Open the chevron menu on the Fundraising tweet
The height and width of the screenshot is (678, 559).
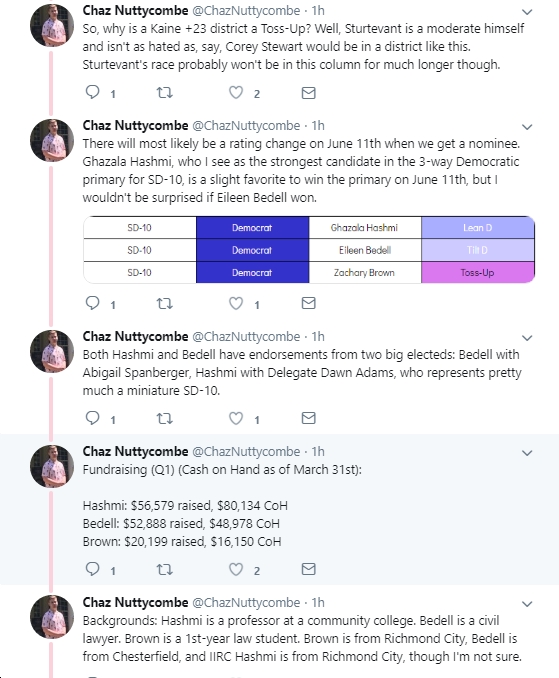coord(527,453)
